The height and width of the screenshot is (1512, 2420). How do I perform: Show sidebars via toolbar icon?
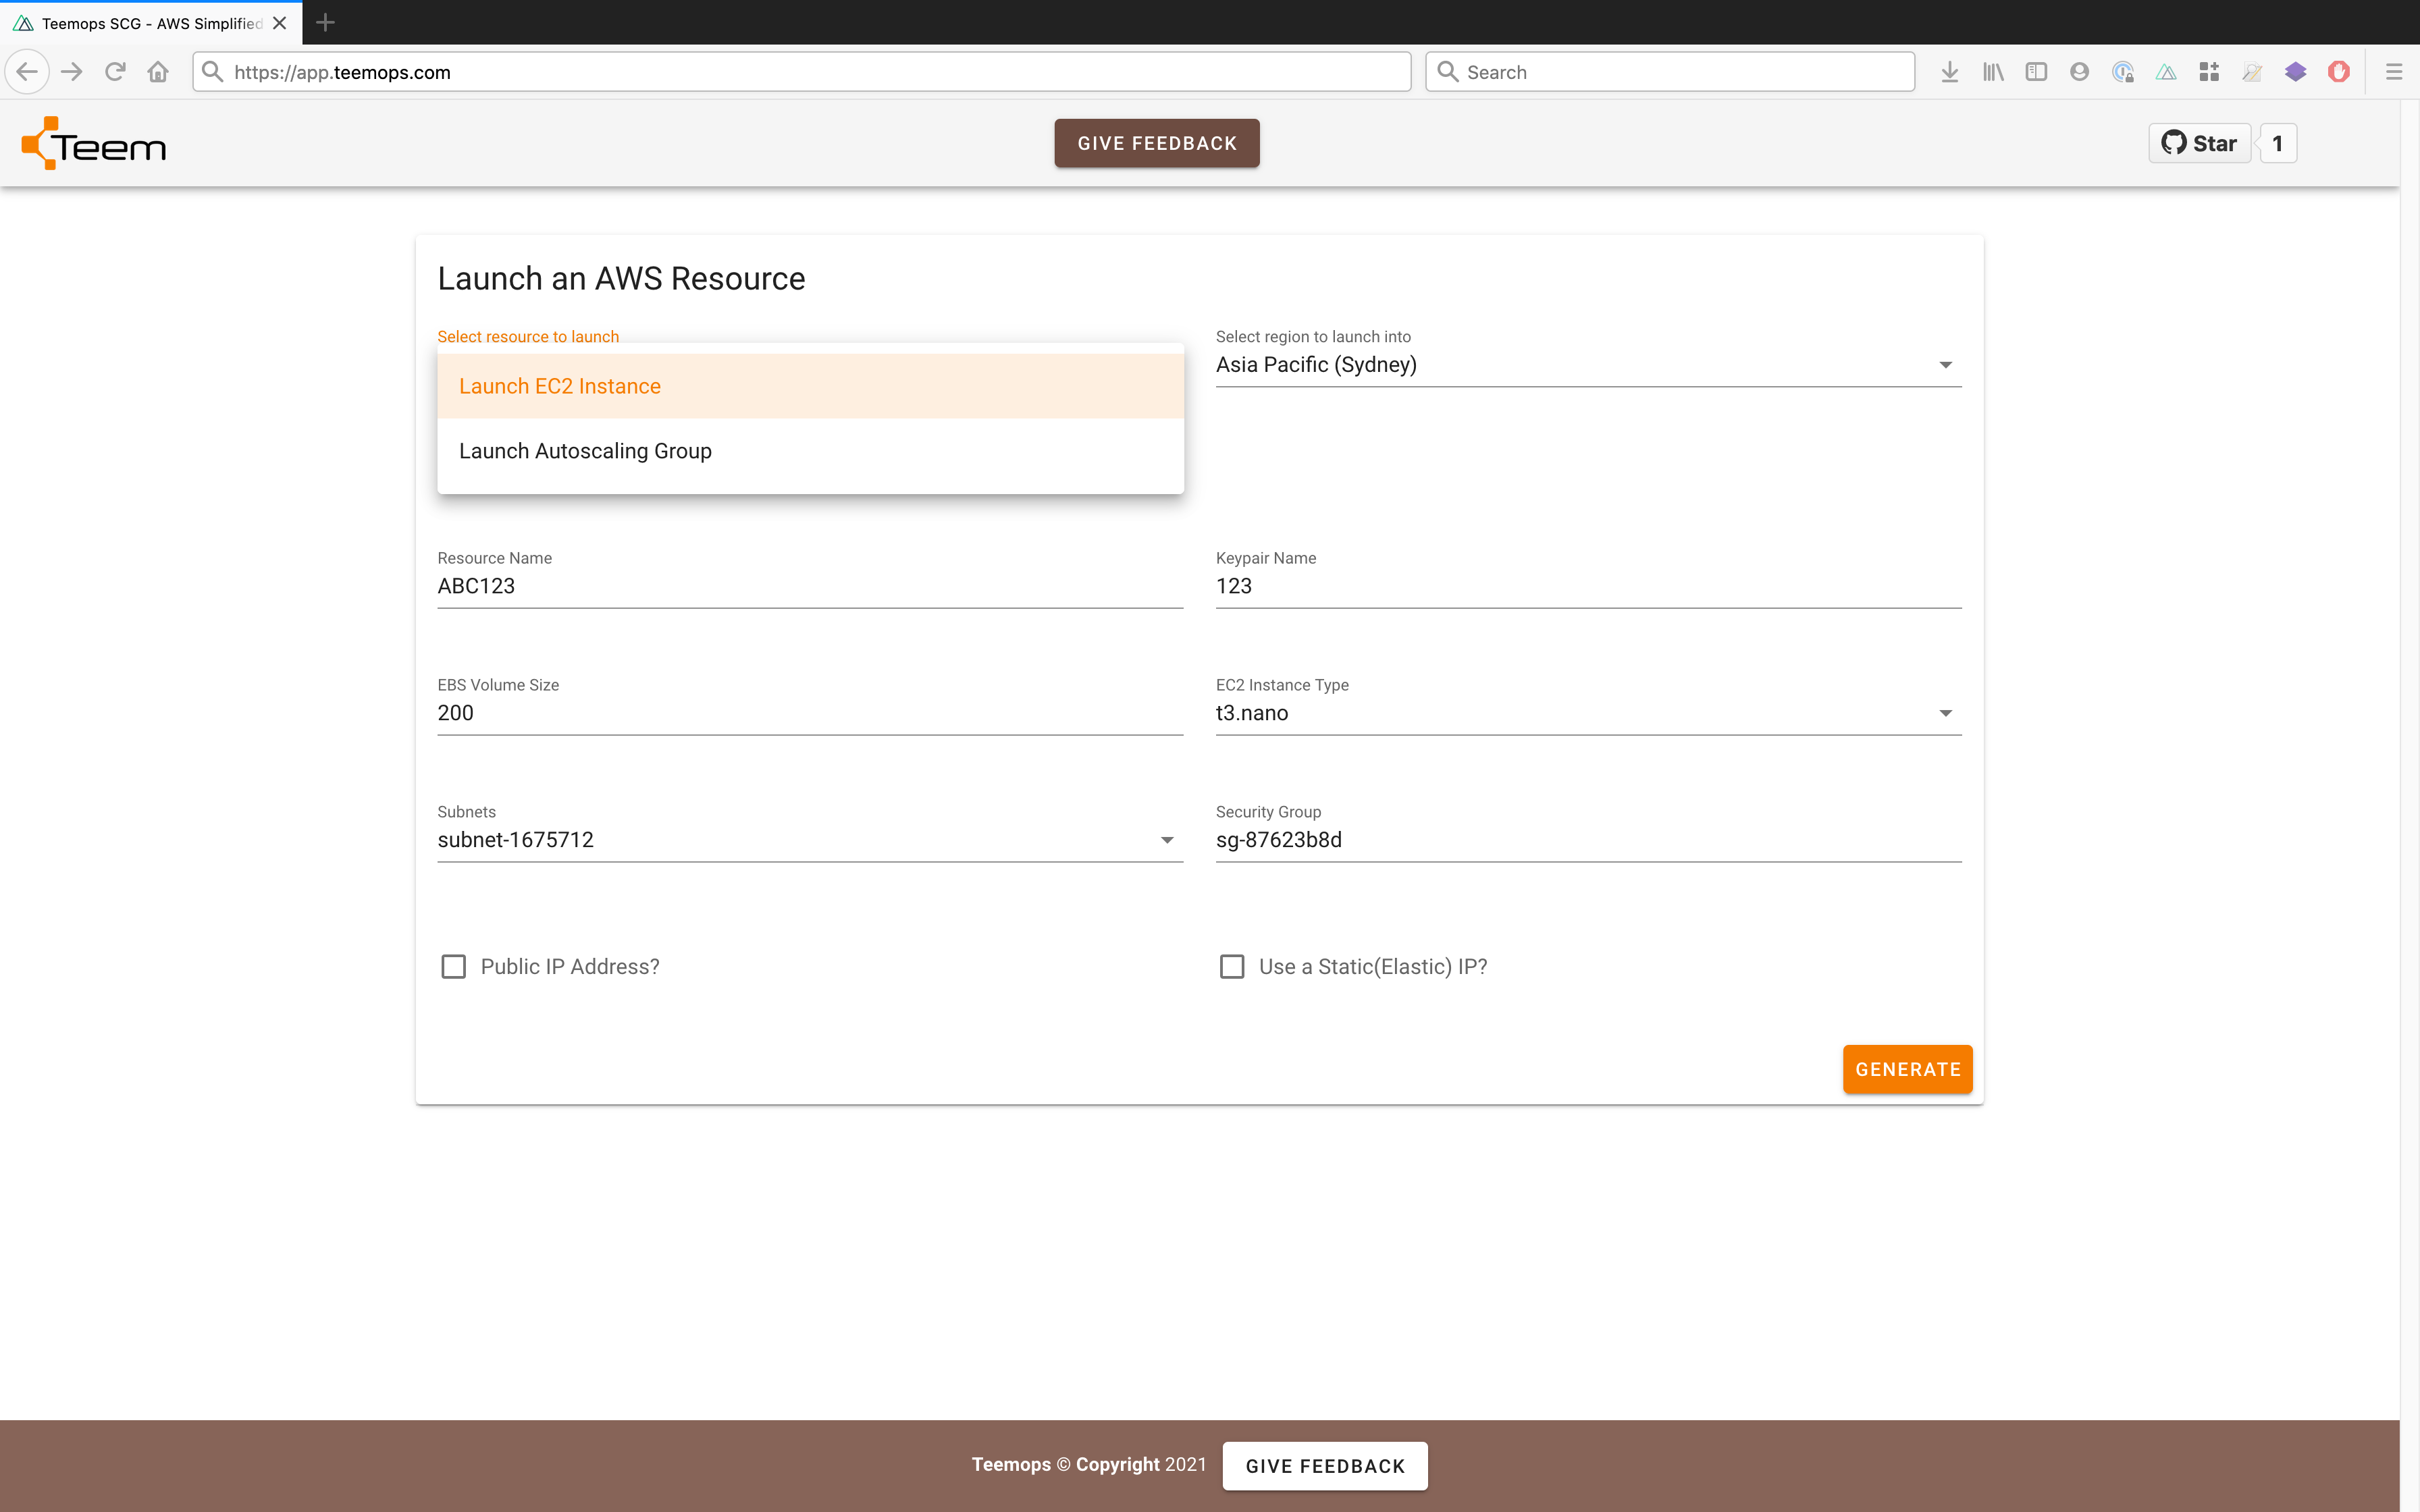click(x=2036, y=72)
